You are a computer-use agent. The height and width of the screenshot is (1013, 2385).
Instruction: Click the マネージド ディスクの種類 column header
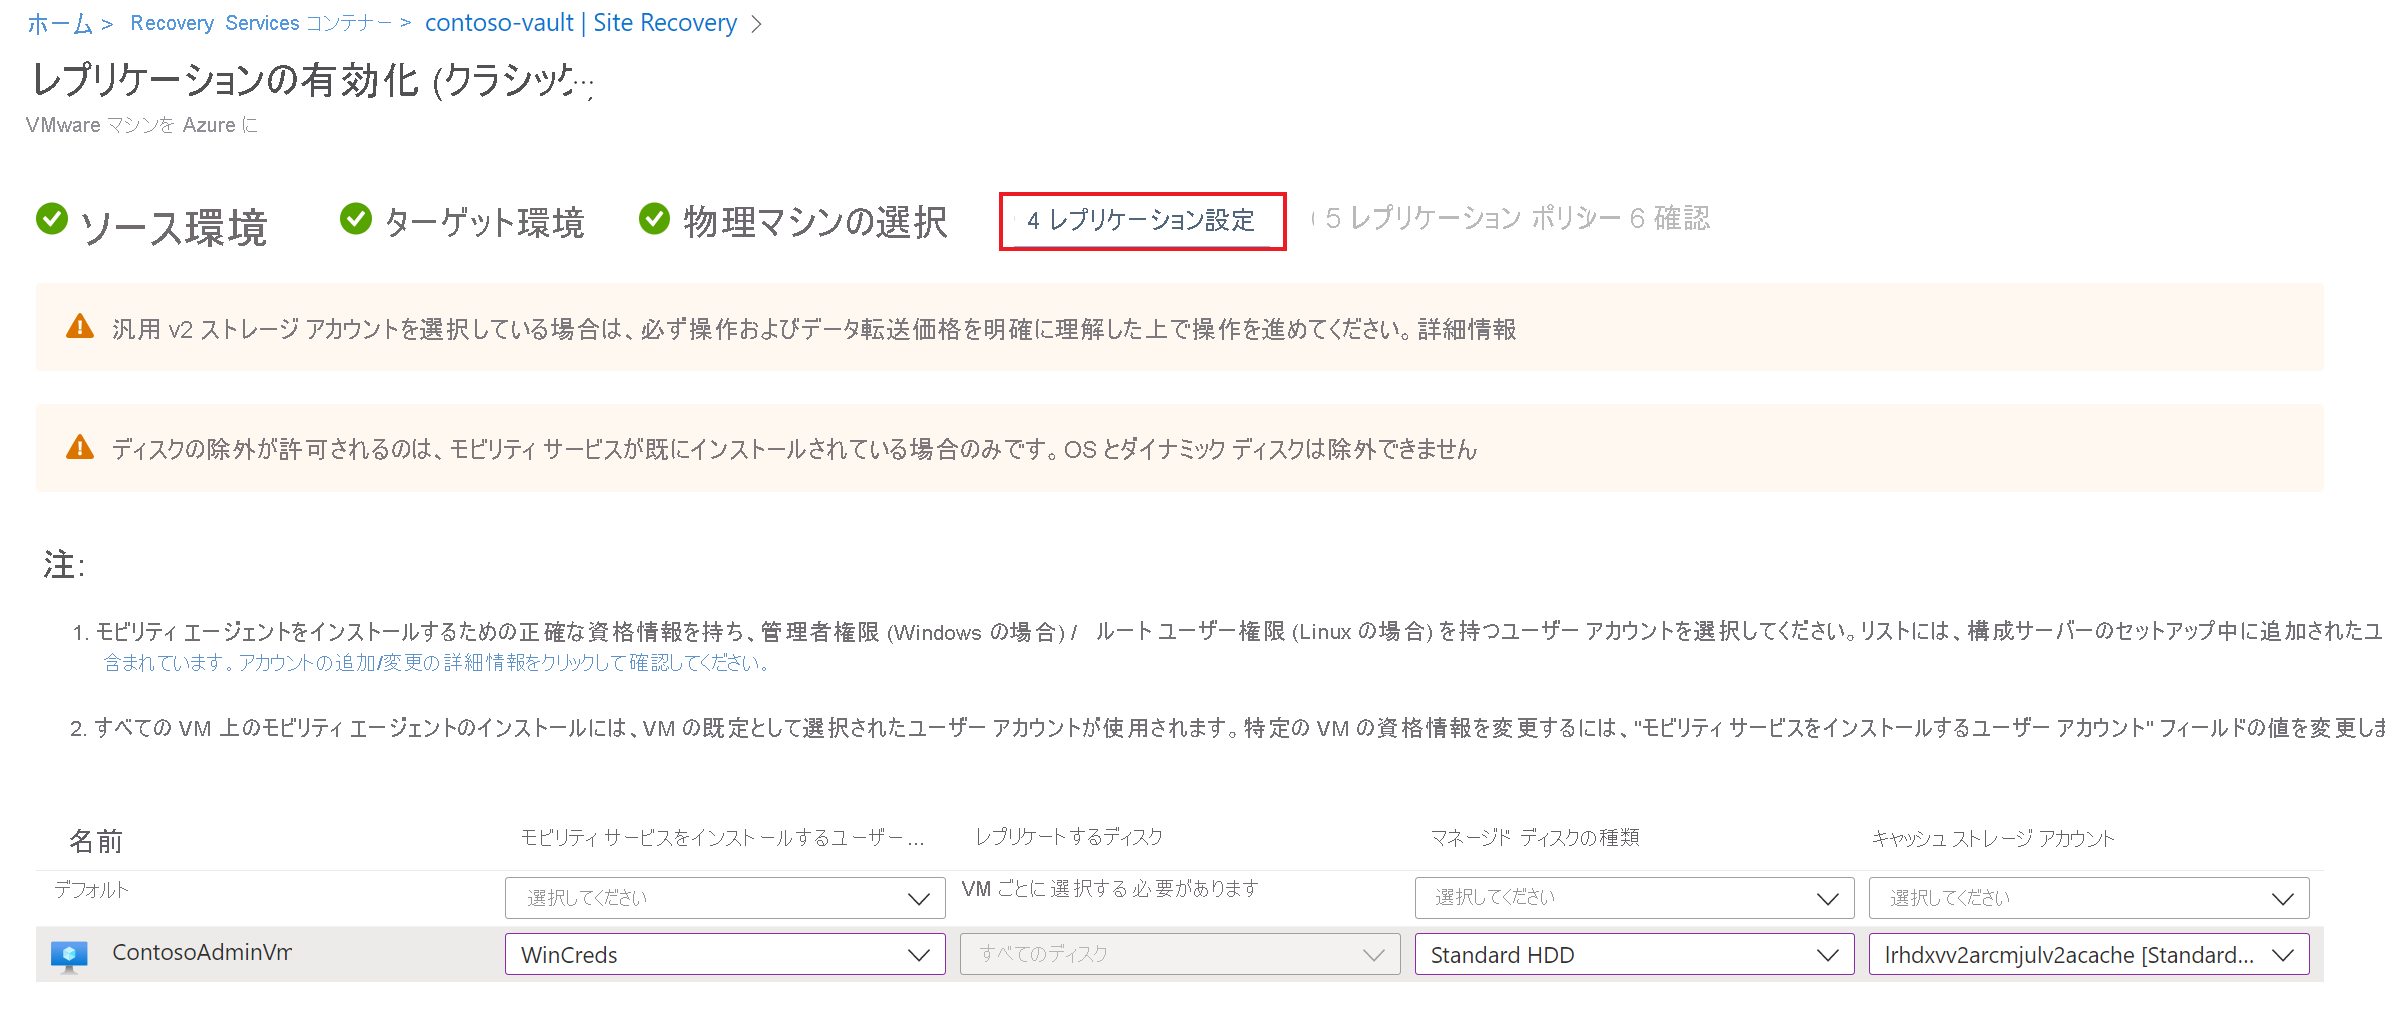[x=1535, y=838]
